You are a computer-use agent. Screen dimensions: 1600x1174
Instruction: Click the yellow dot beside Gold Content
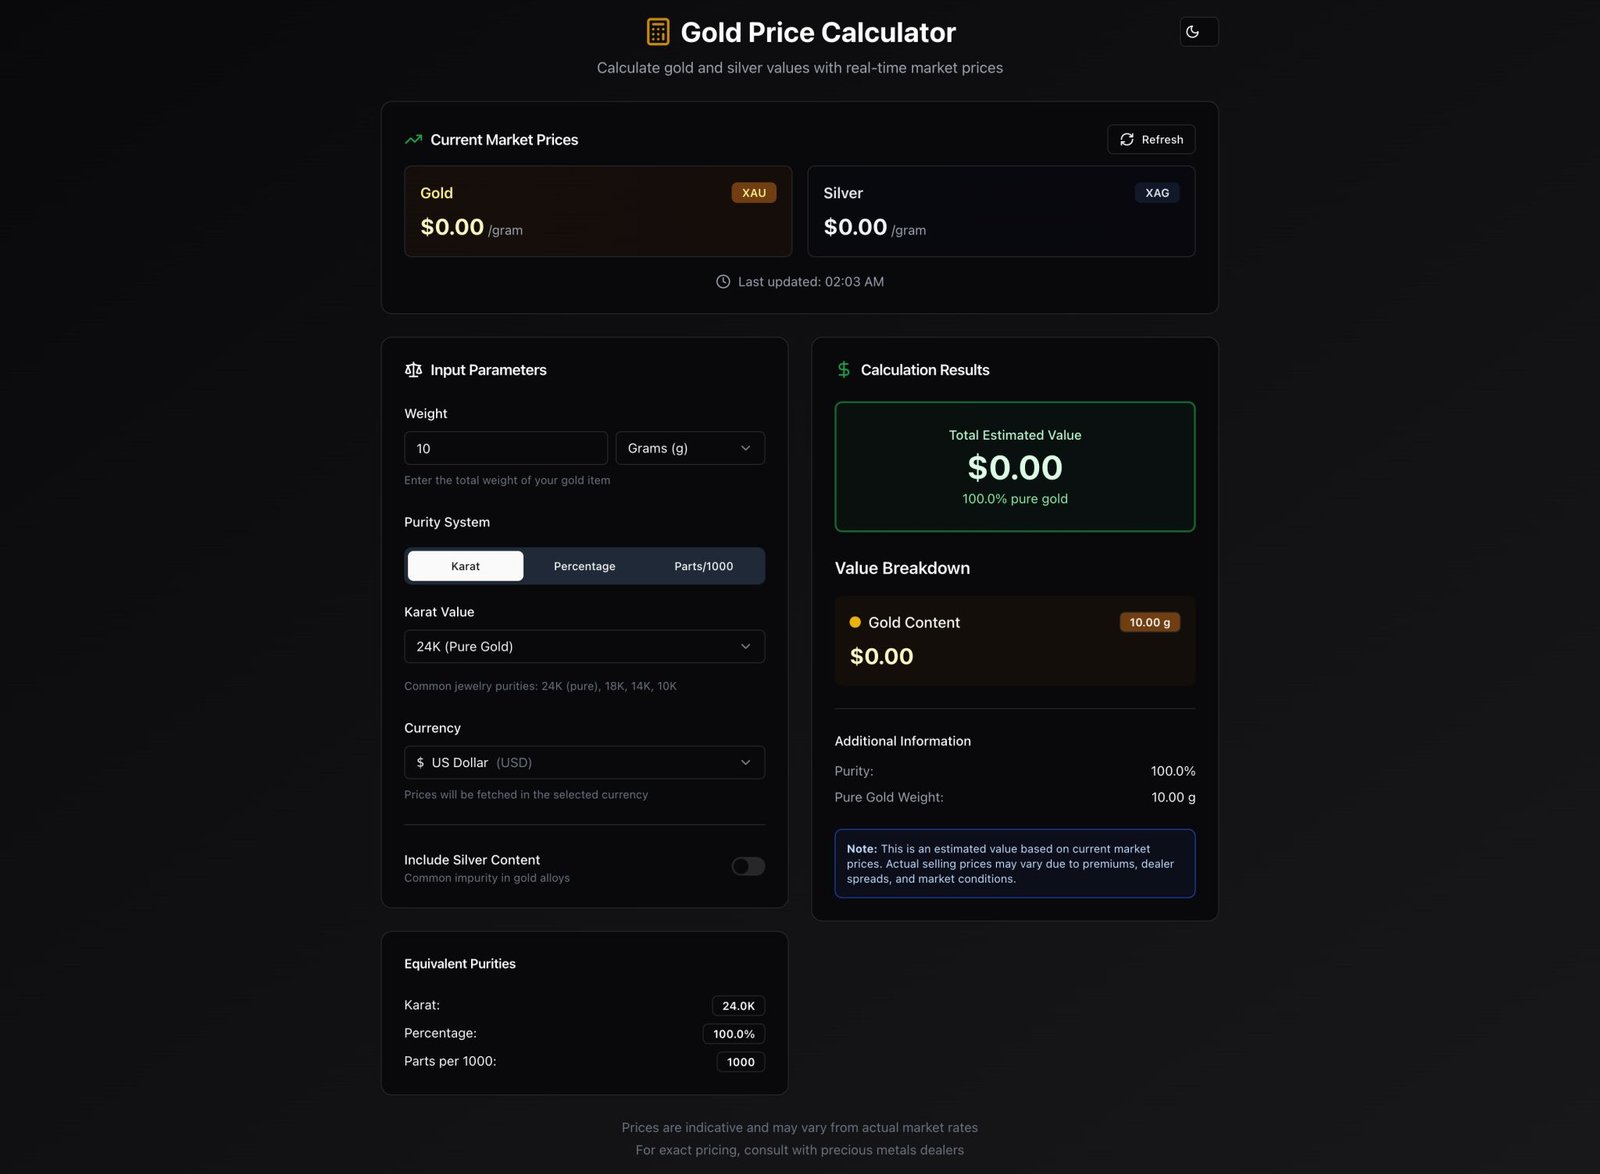[855, 622]
